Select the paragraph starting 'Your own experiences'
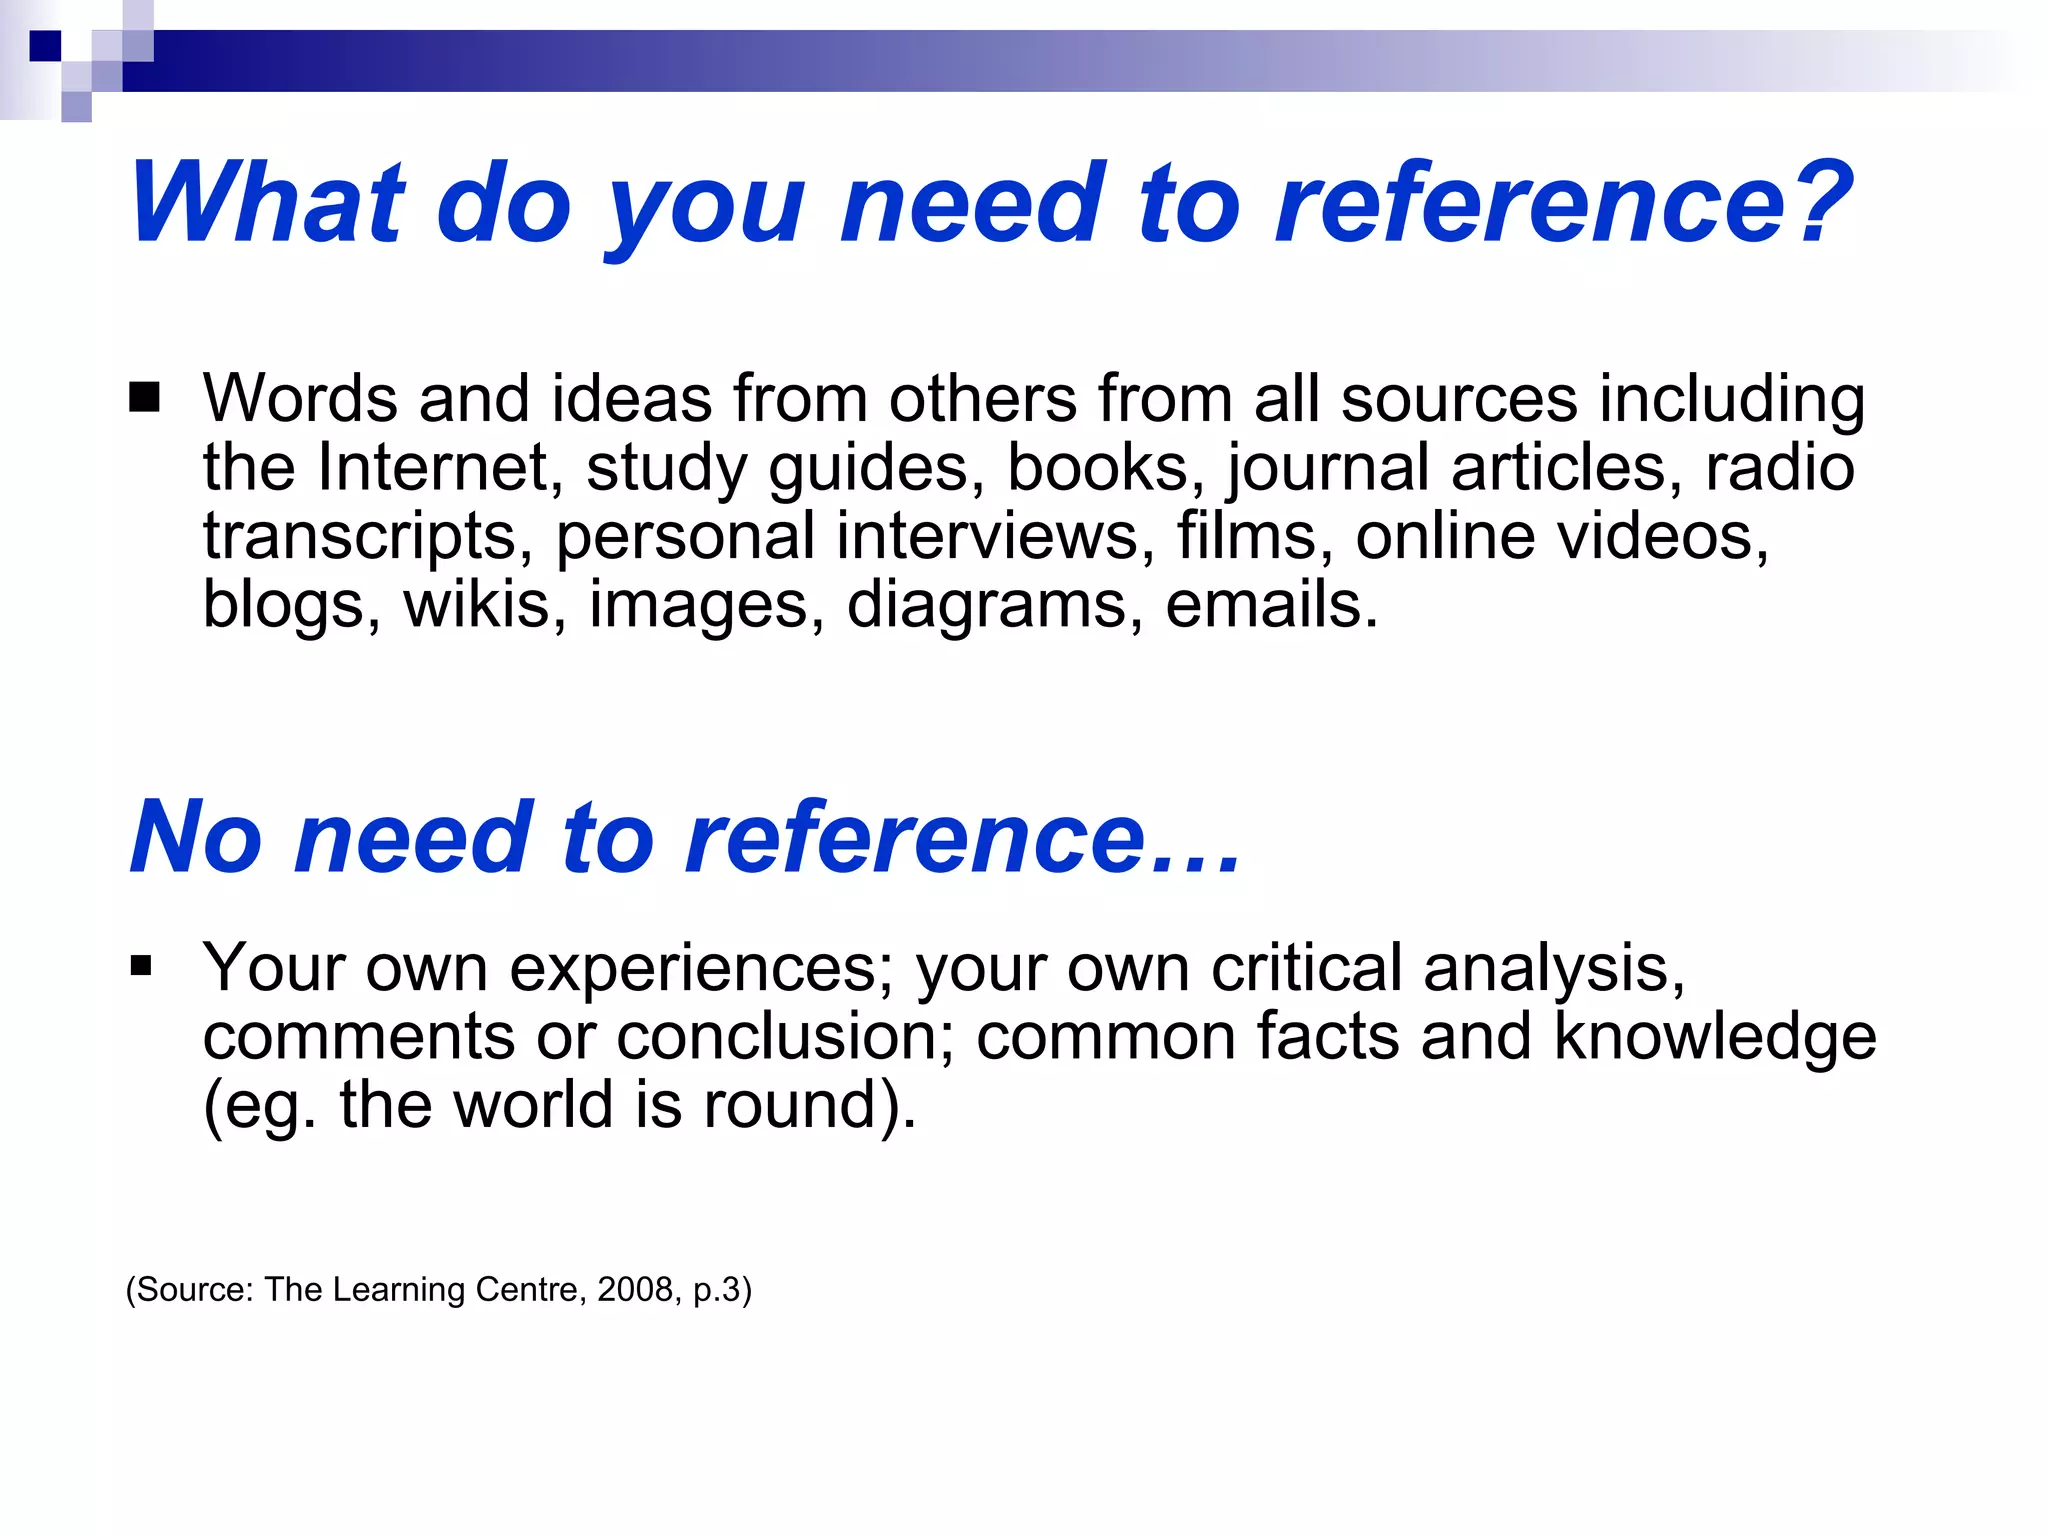Viewport: 2048px width, 1536px height. [x=1039, y=1037]
